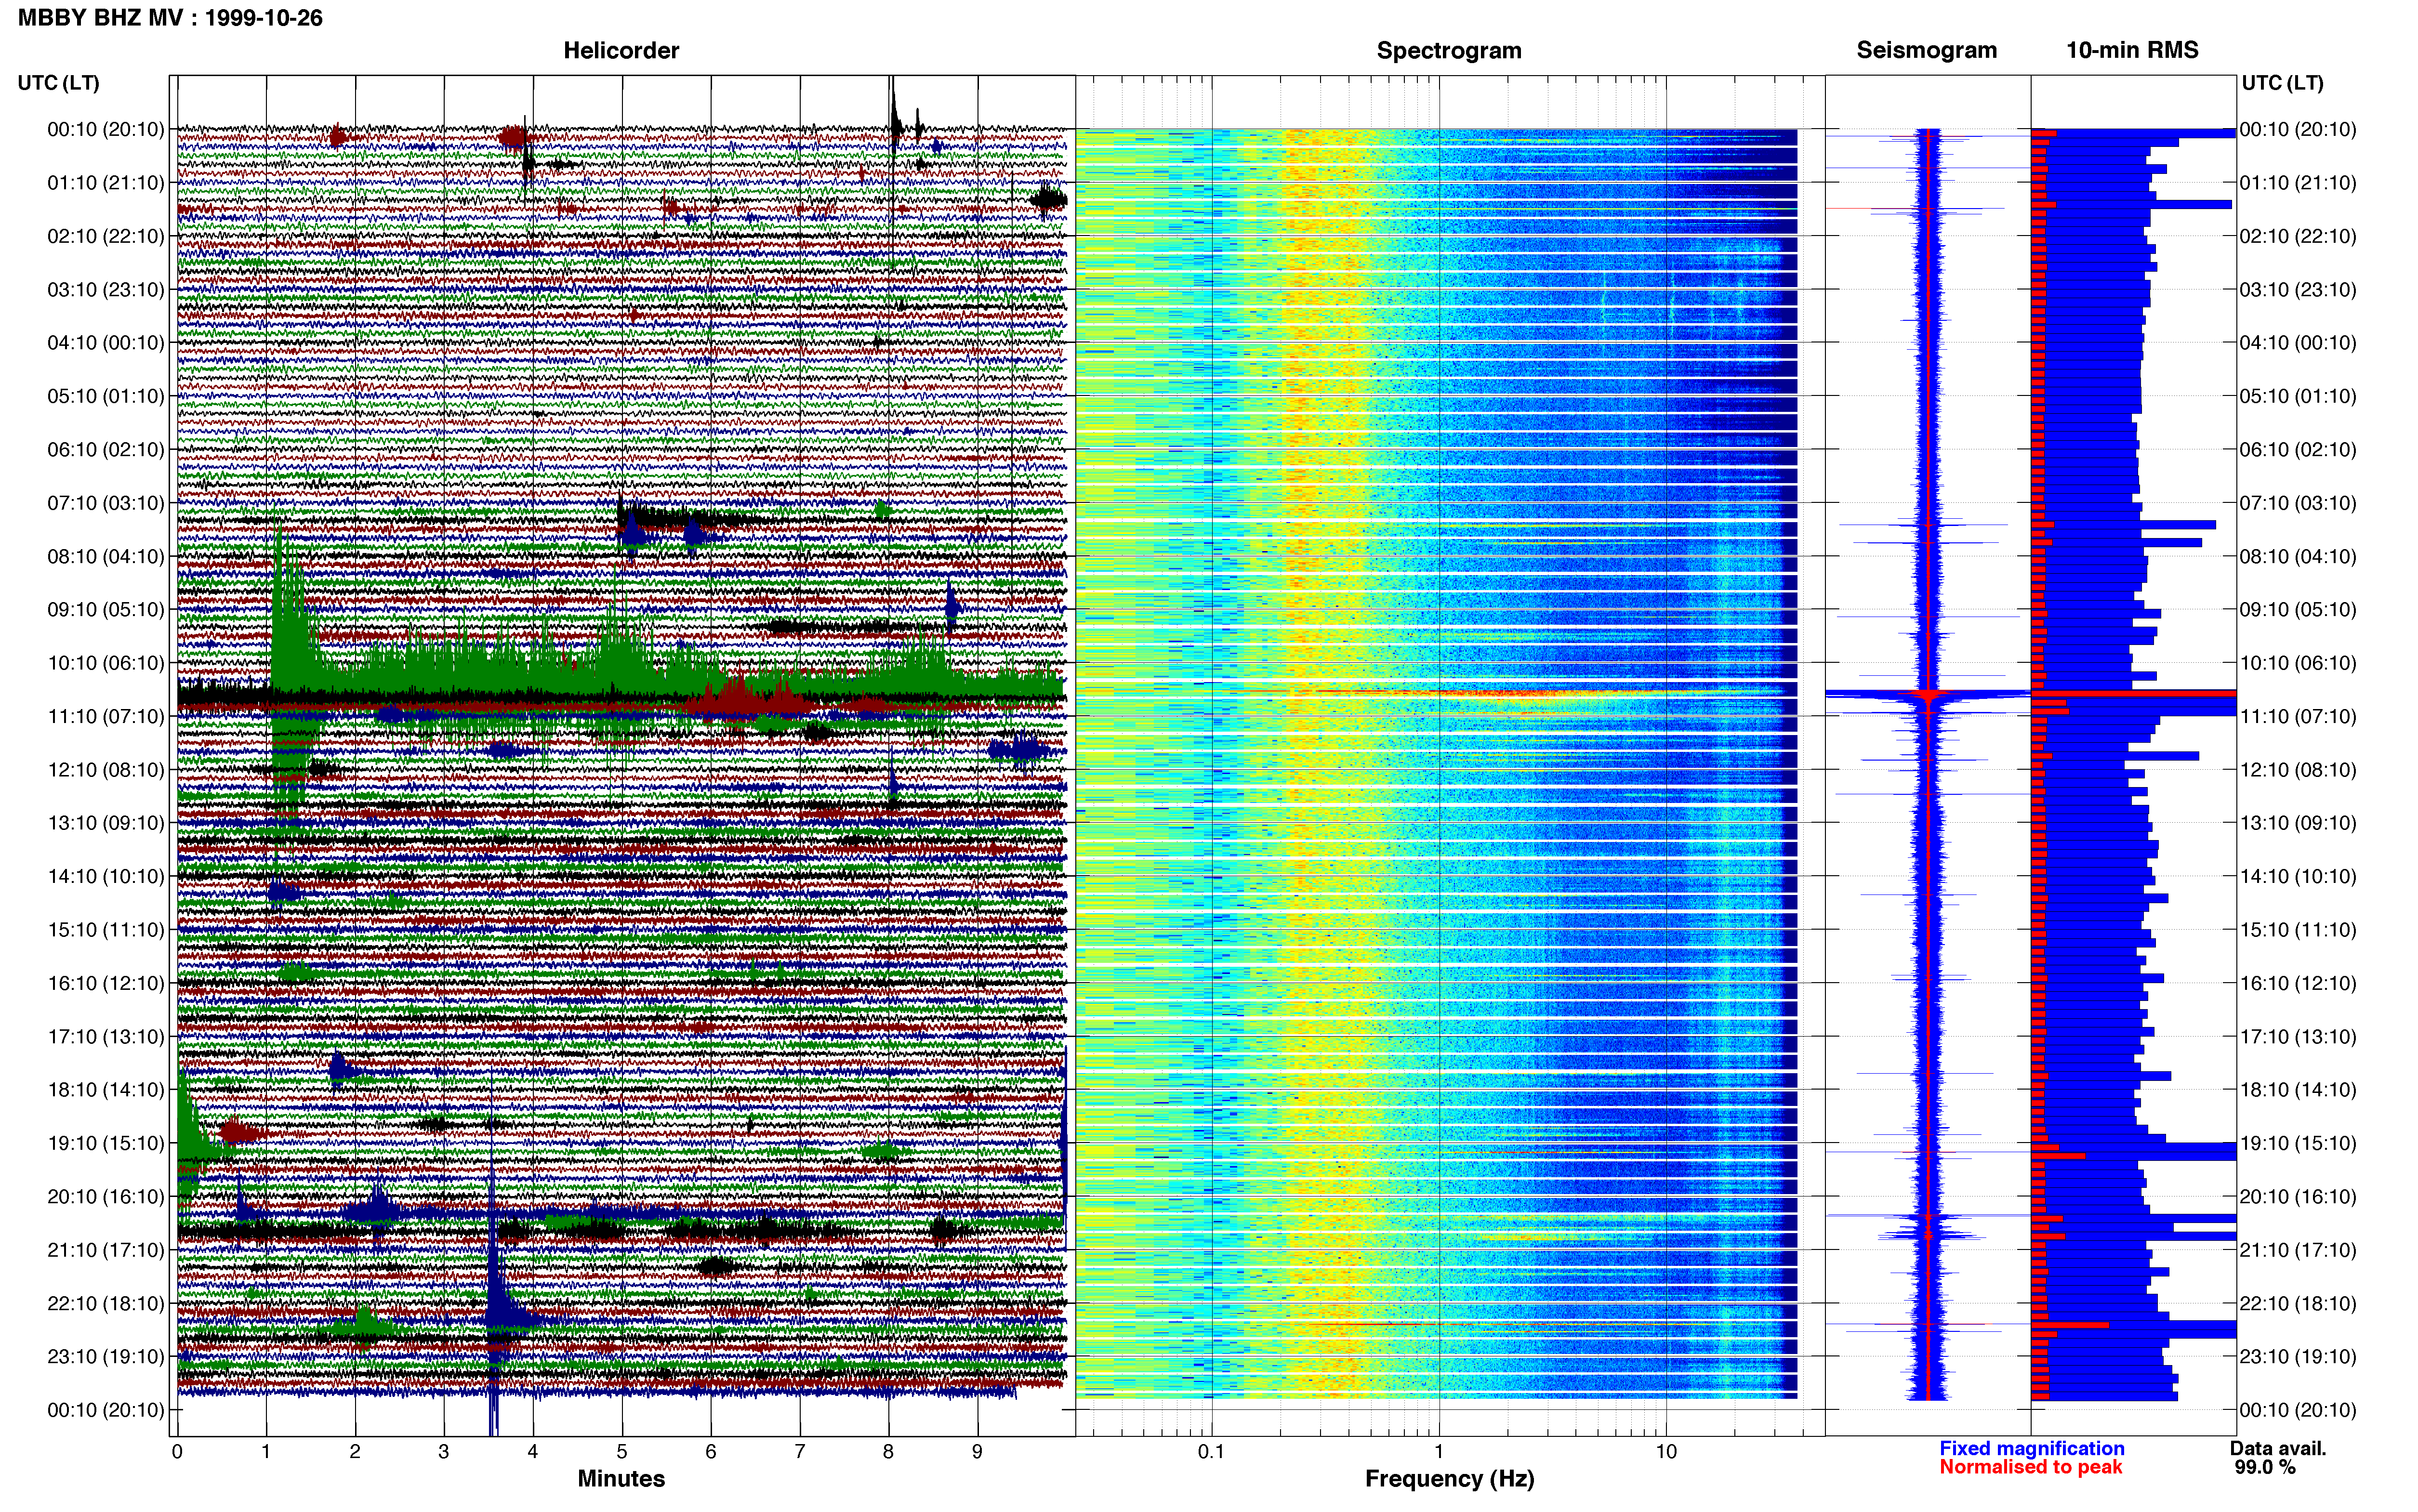
Task: Click left time label '11:10 (07:10)'
Action: tap(106, 716)
